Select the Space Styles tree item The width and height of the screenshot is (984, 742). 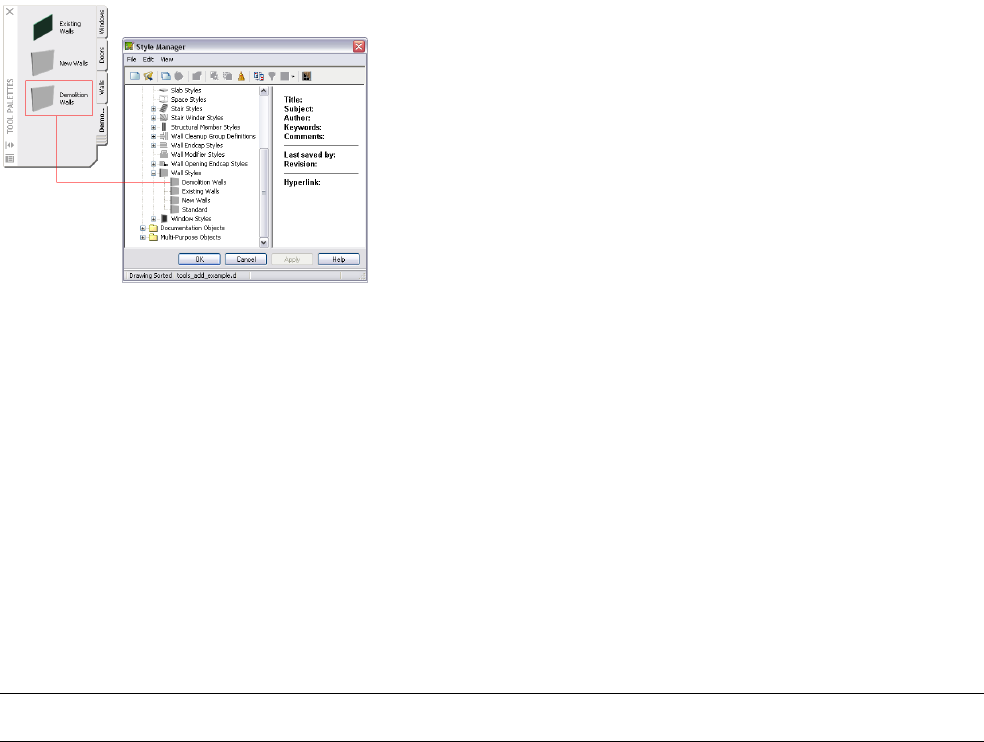coord(188,99)
